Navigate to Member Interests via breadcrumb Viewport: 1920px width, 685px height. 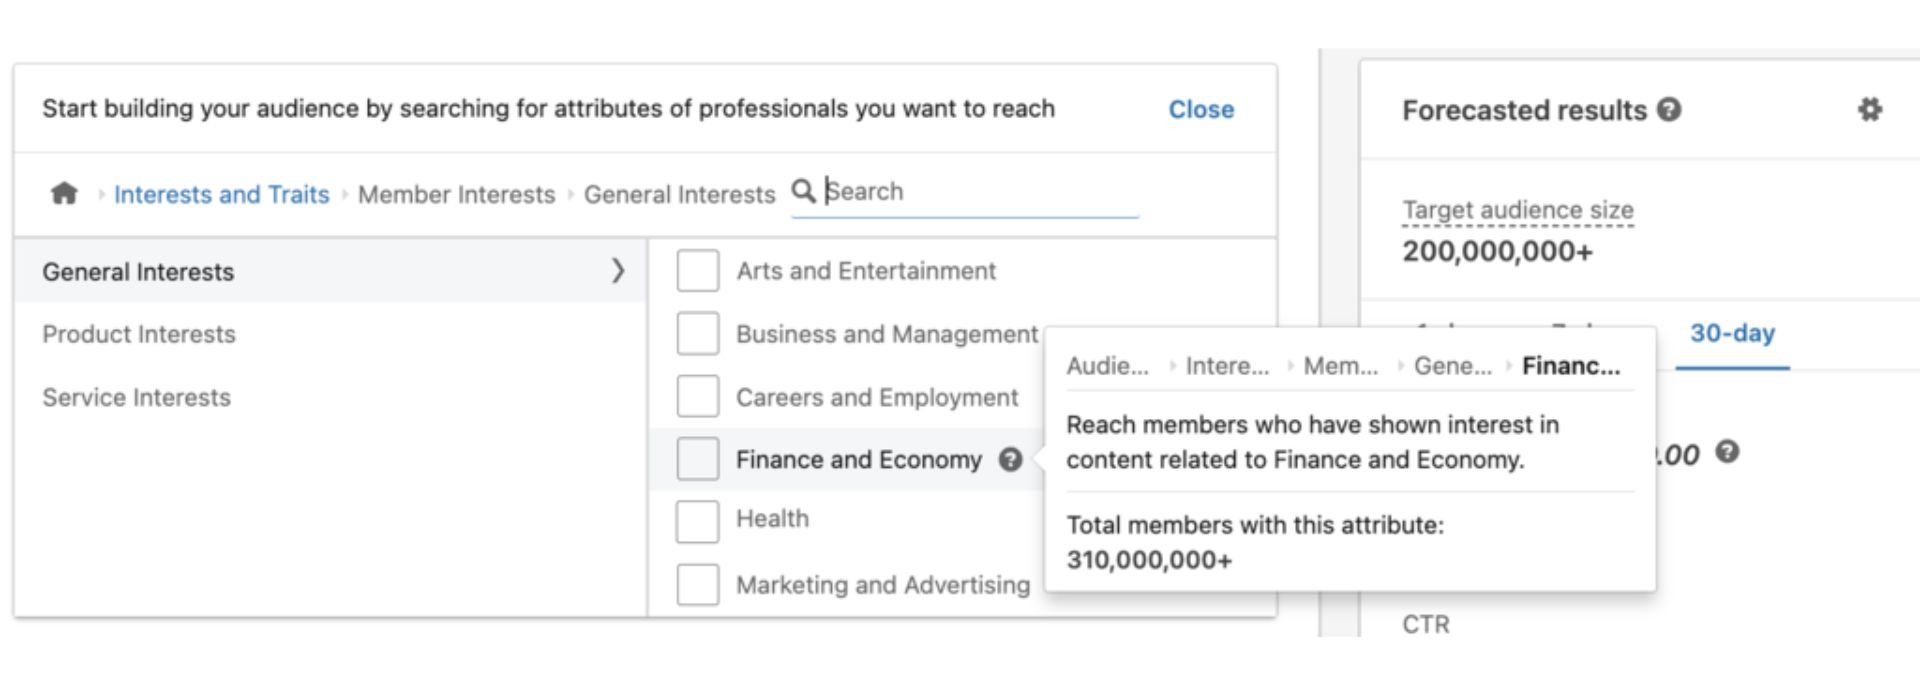point(456,194)
